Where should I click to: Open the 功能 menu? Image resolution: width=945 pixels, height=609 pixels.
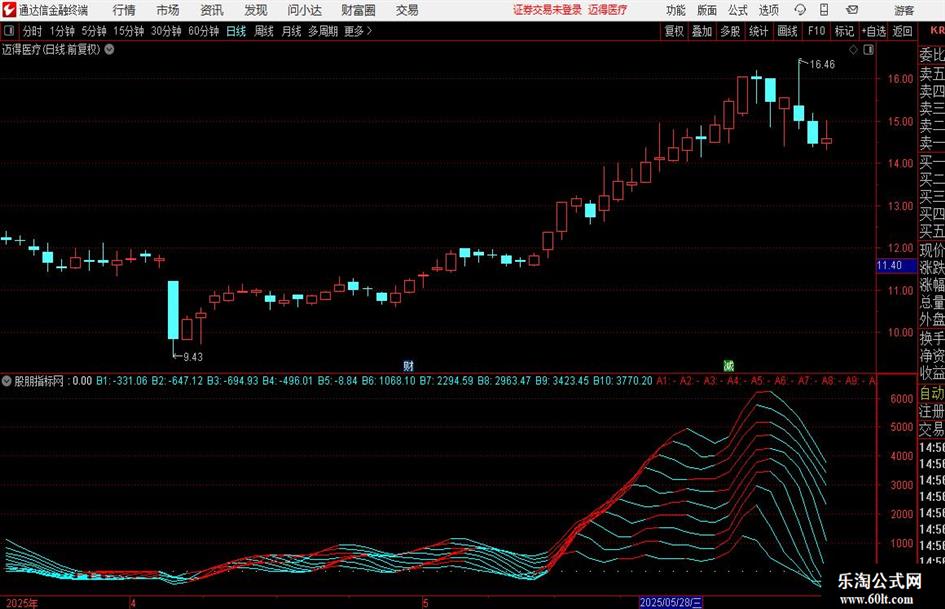tap(676, 10)
